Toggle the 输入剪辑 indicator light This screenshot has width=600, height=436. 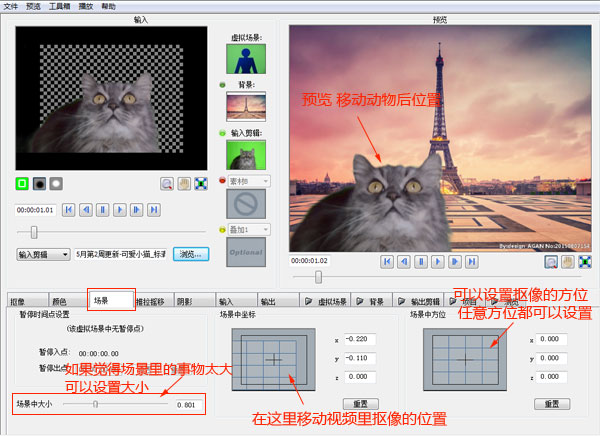222,133
